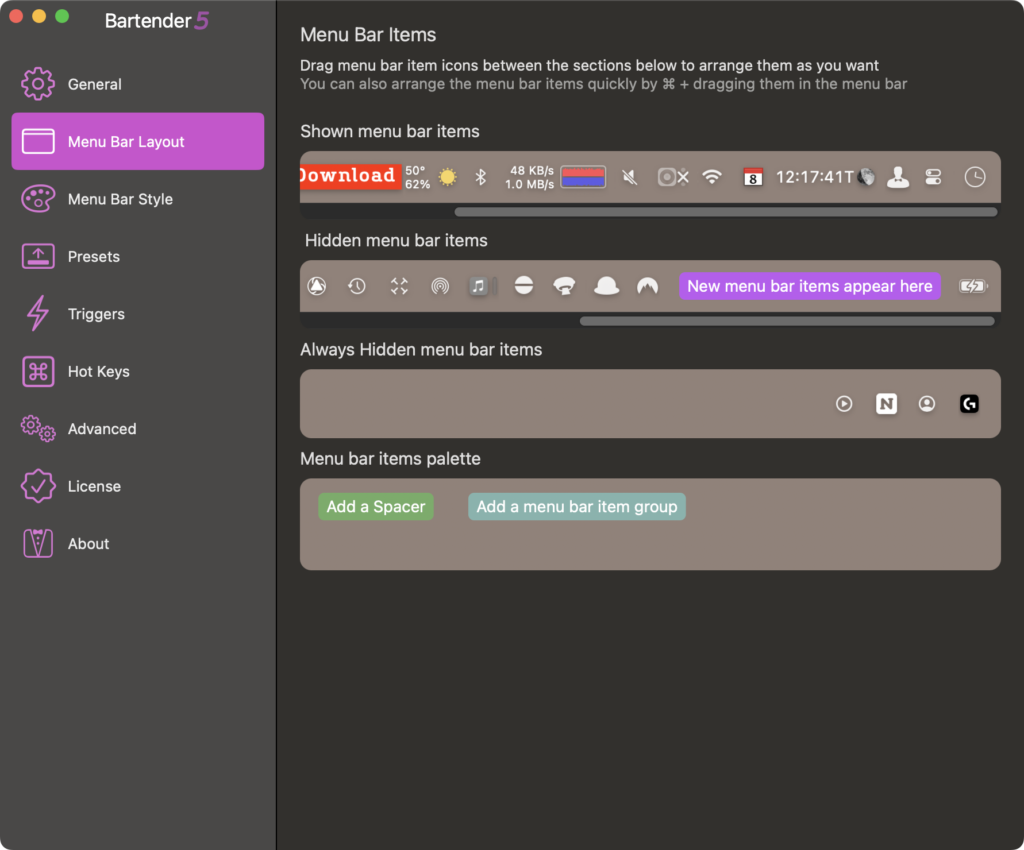This screenshot has height=850, width=1024.
Task: Click the play circle icon in always hidden
Action: (x=844, y=404)
